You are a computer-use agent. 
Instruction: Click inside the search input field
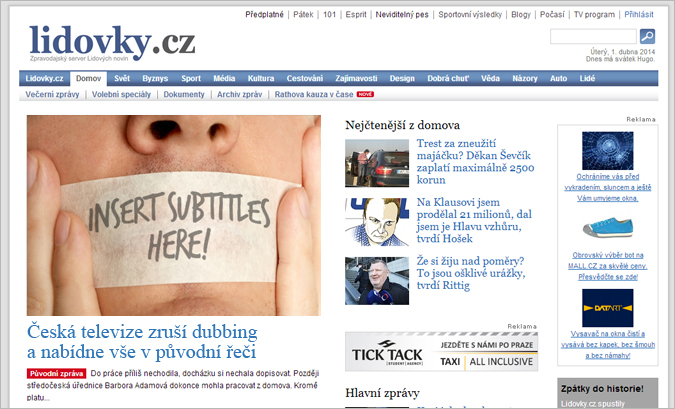tap(593, 37)
